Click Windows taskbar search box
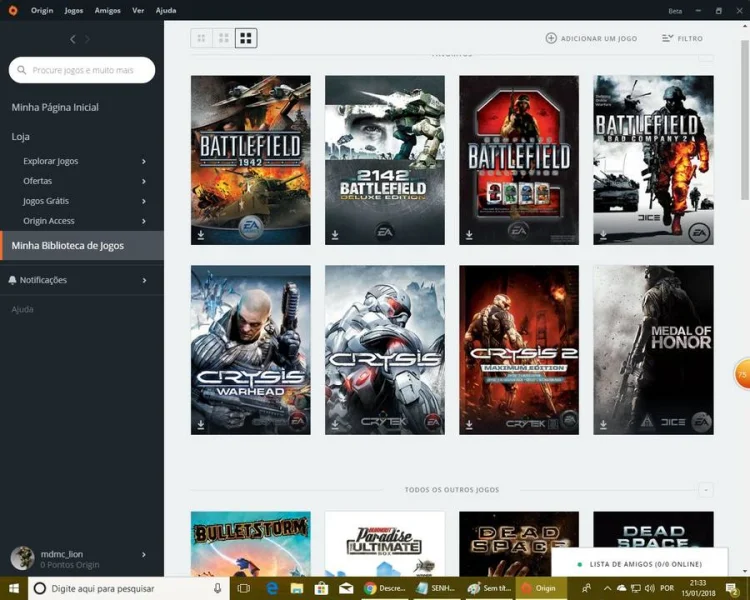750x600 pixels. [129, 588]
